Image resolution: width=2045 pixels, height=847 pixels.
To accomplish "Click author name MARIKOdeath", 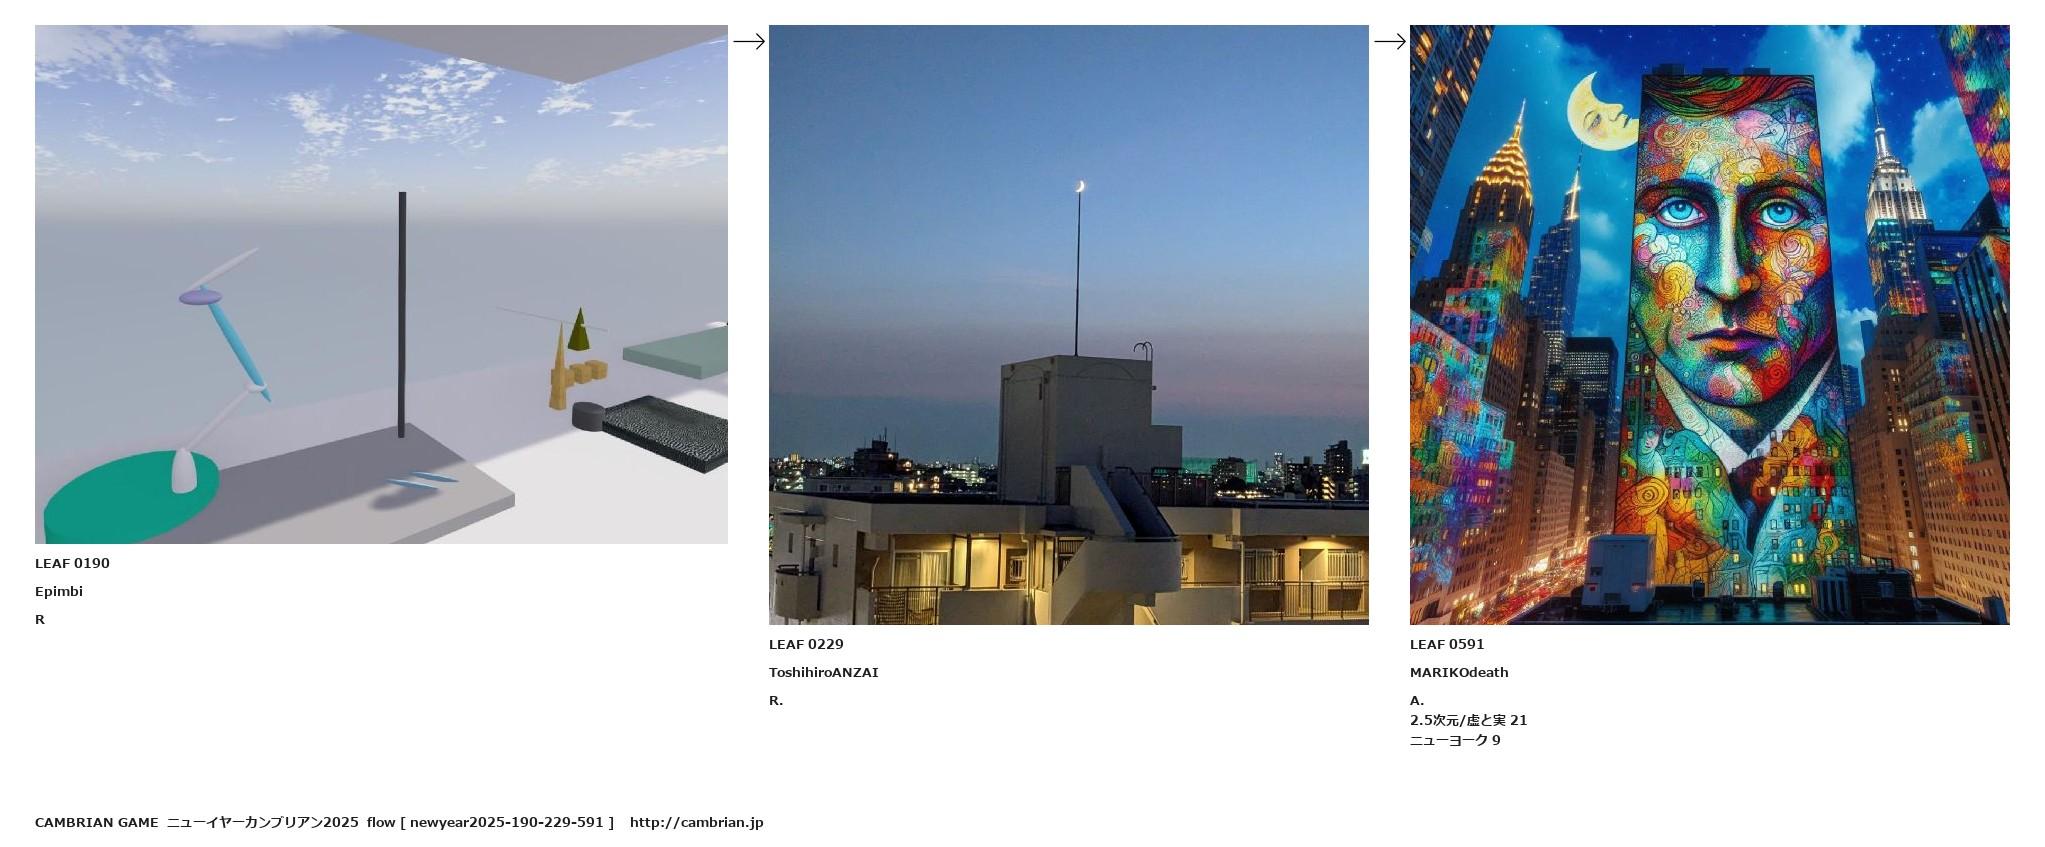I will pos(1459,672).
